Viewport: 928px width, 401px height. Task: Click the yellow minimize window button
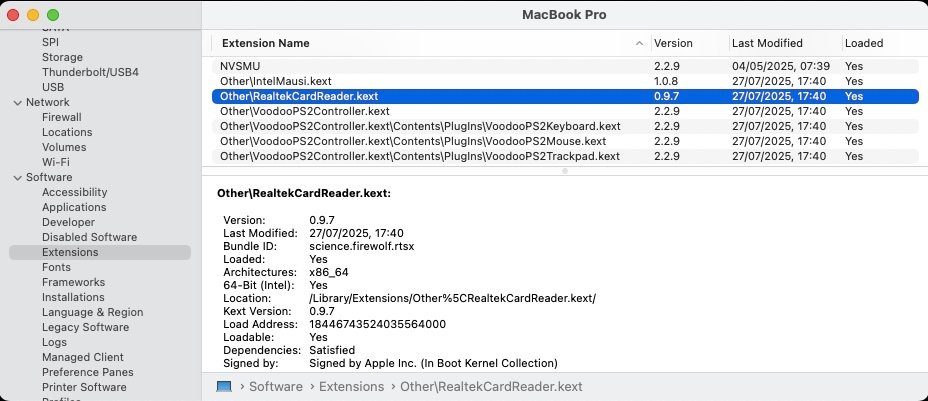pyautogui.click(x=33, y=15)
